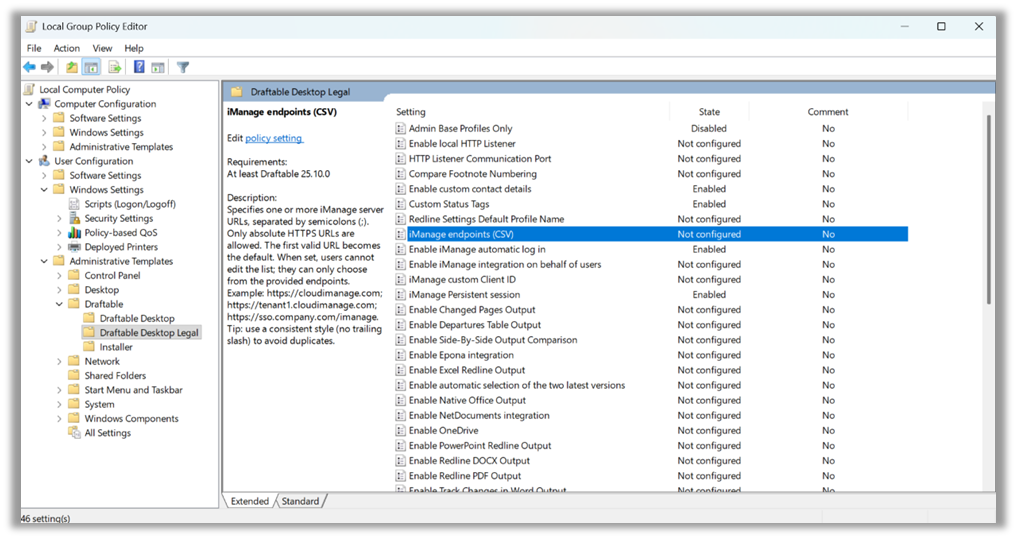The width and height of the screenshot is (1017, 539).
Task: Select the System tree item
Action: click(99, 404)
